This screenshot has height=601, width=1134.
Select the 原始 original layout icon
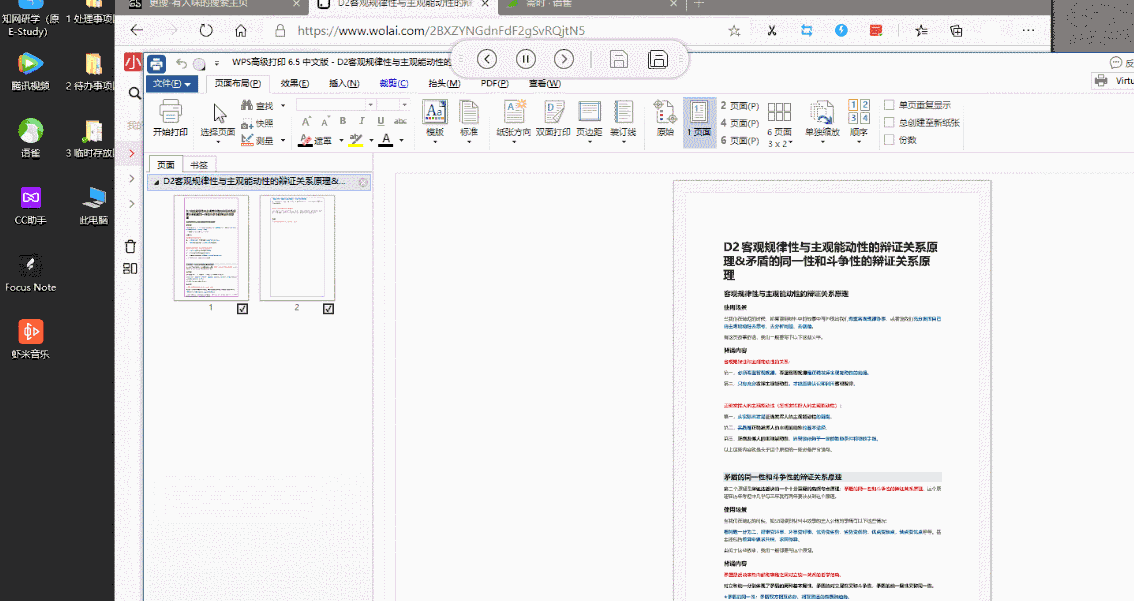click(665, 113)
